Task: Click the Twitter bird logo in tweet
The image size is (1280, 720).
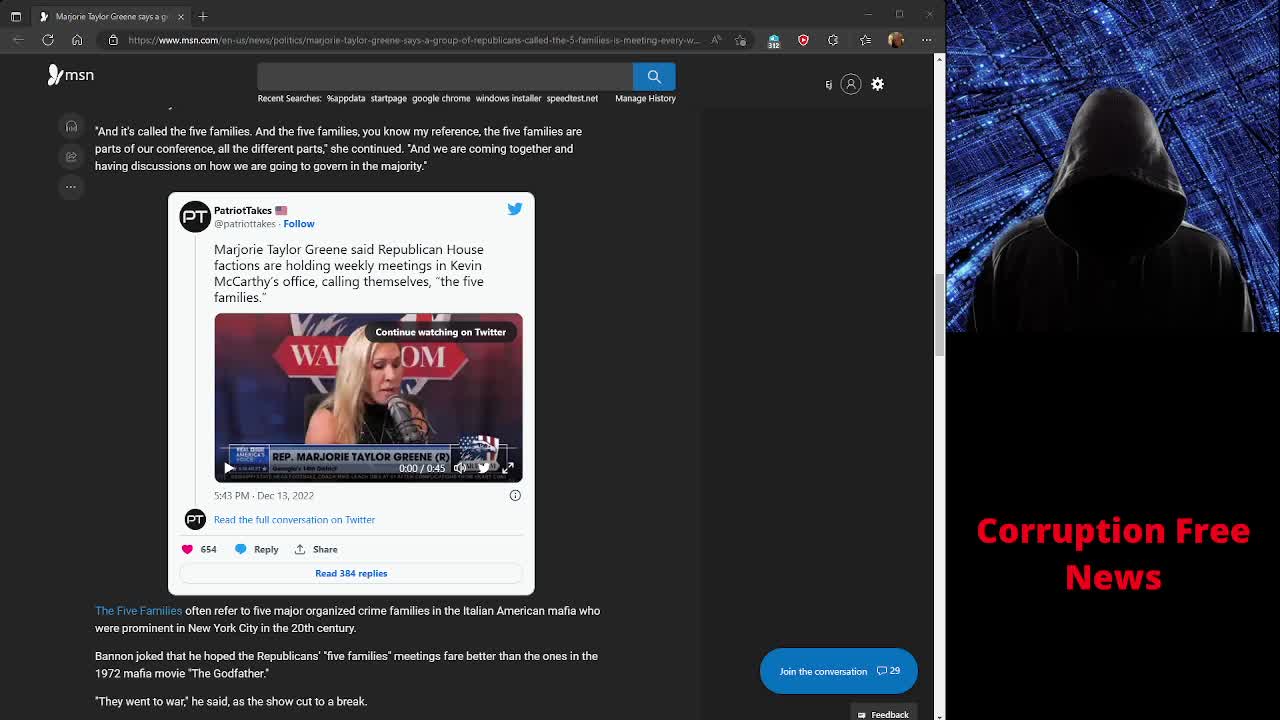Action: tap(515, 209)
